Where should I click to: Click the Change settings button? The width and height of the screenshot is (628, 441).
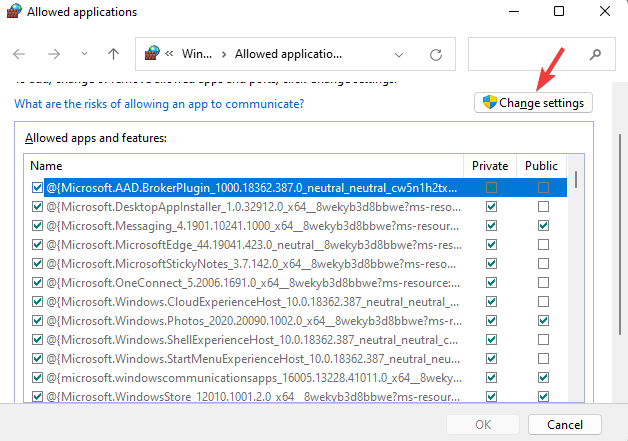(x=533, y=103)
